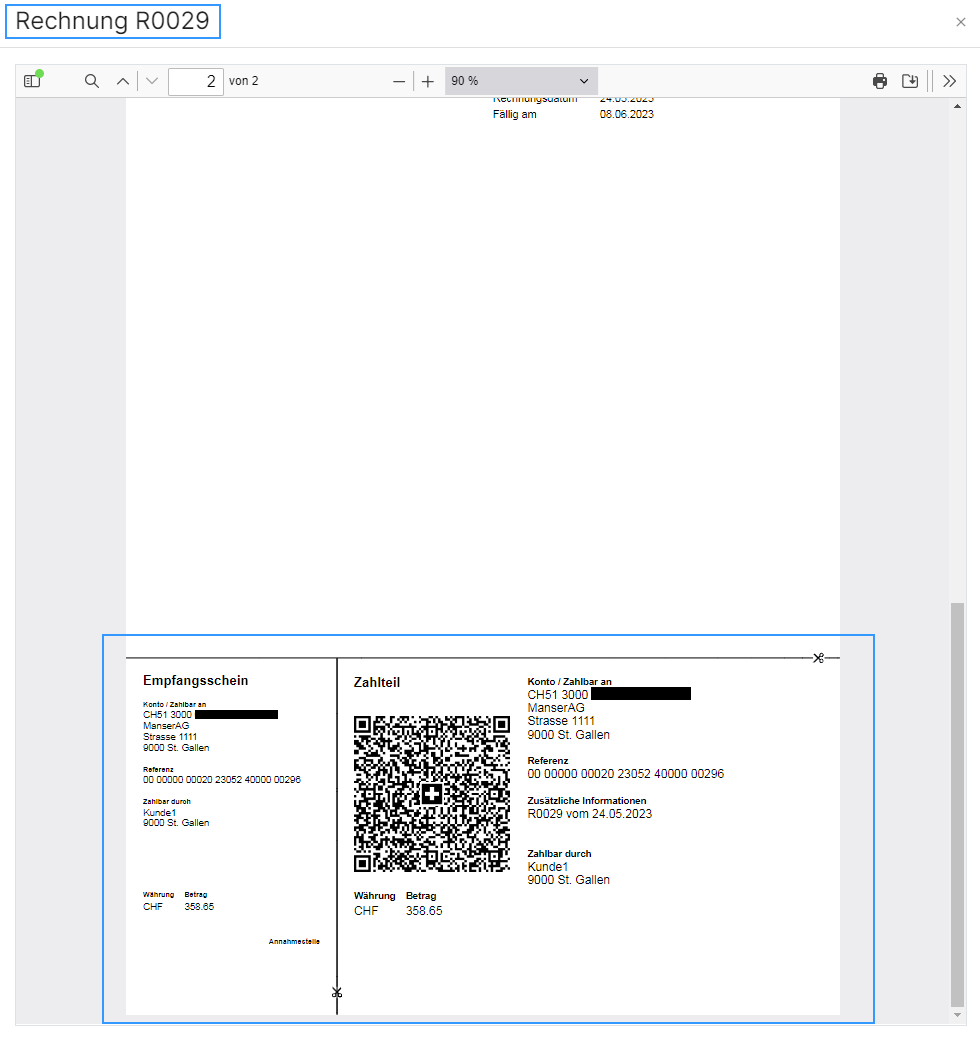The height and width of the screenshot is (1040, 980).
Task: Click 'R0029 vom 24.05.2023' text
Action: (589, 814)
